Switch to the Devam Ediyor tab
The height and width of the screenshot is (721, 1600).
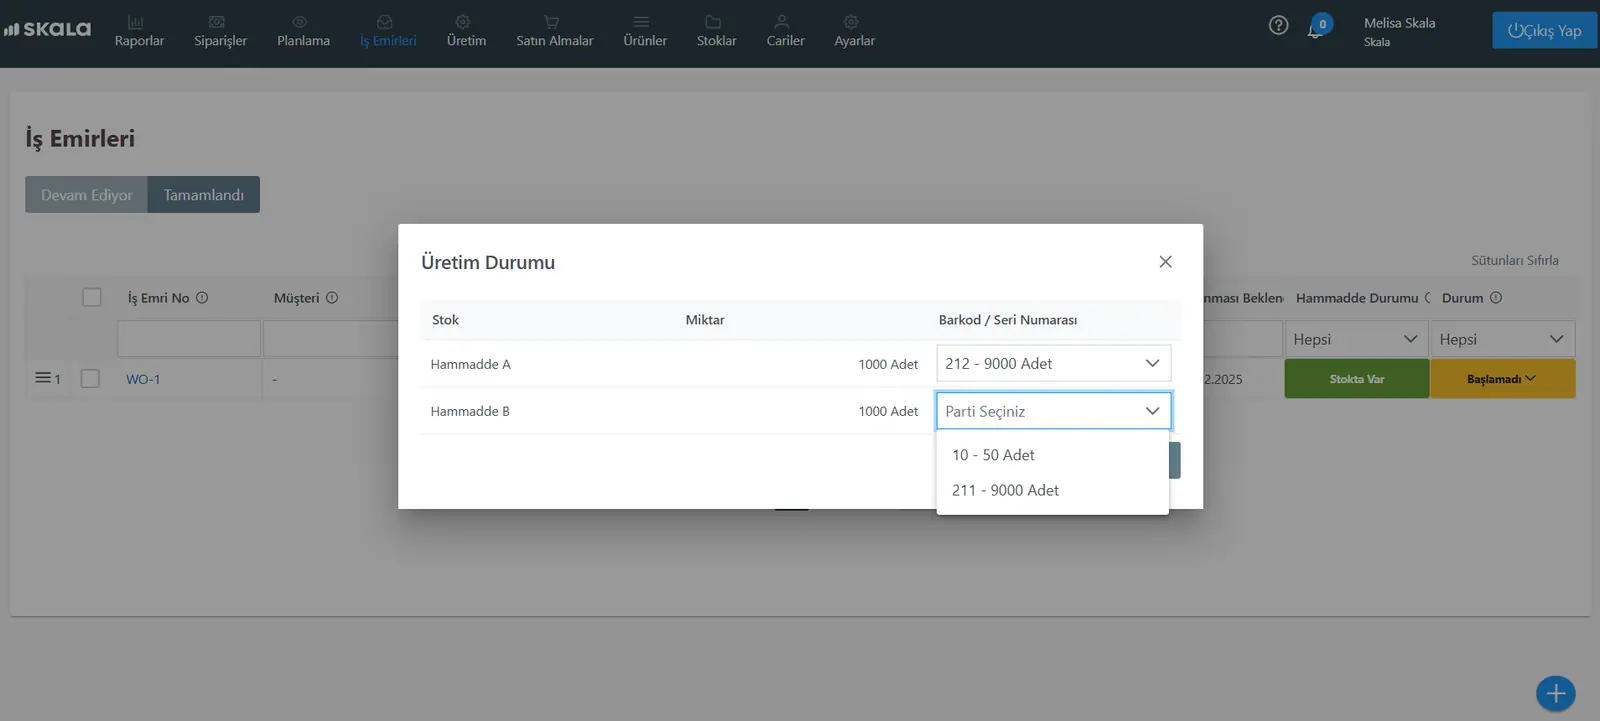click(x=86, y=195)
